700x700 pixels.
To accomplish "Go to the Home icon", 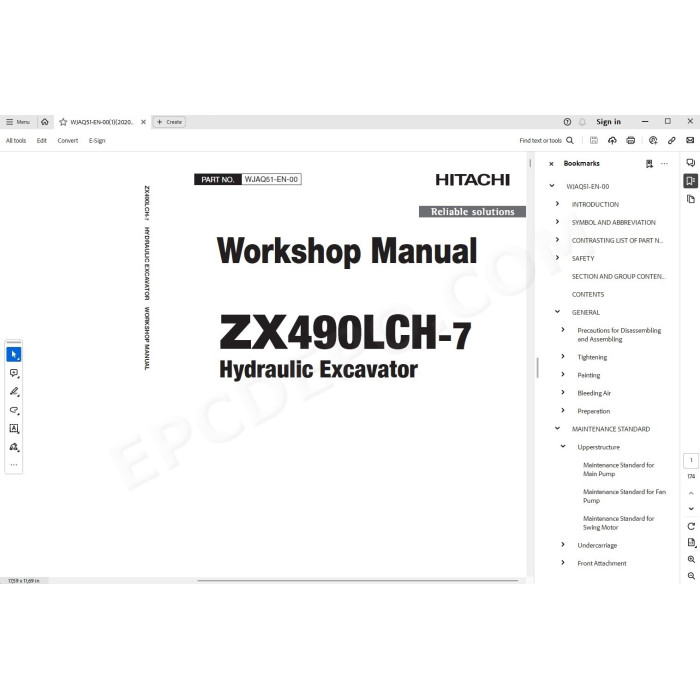I will (45, 122).
